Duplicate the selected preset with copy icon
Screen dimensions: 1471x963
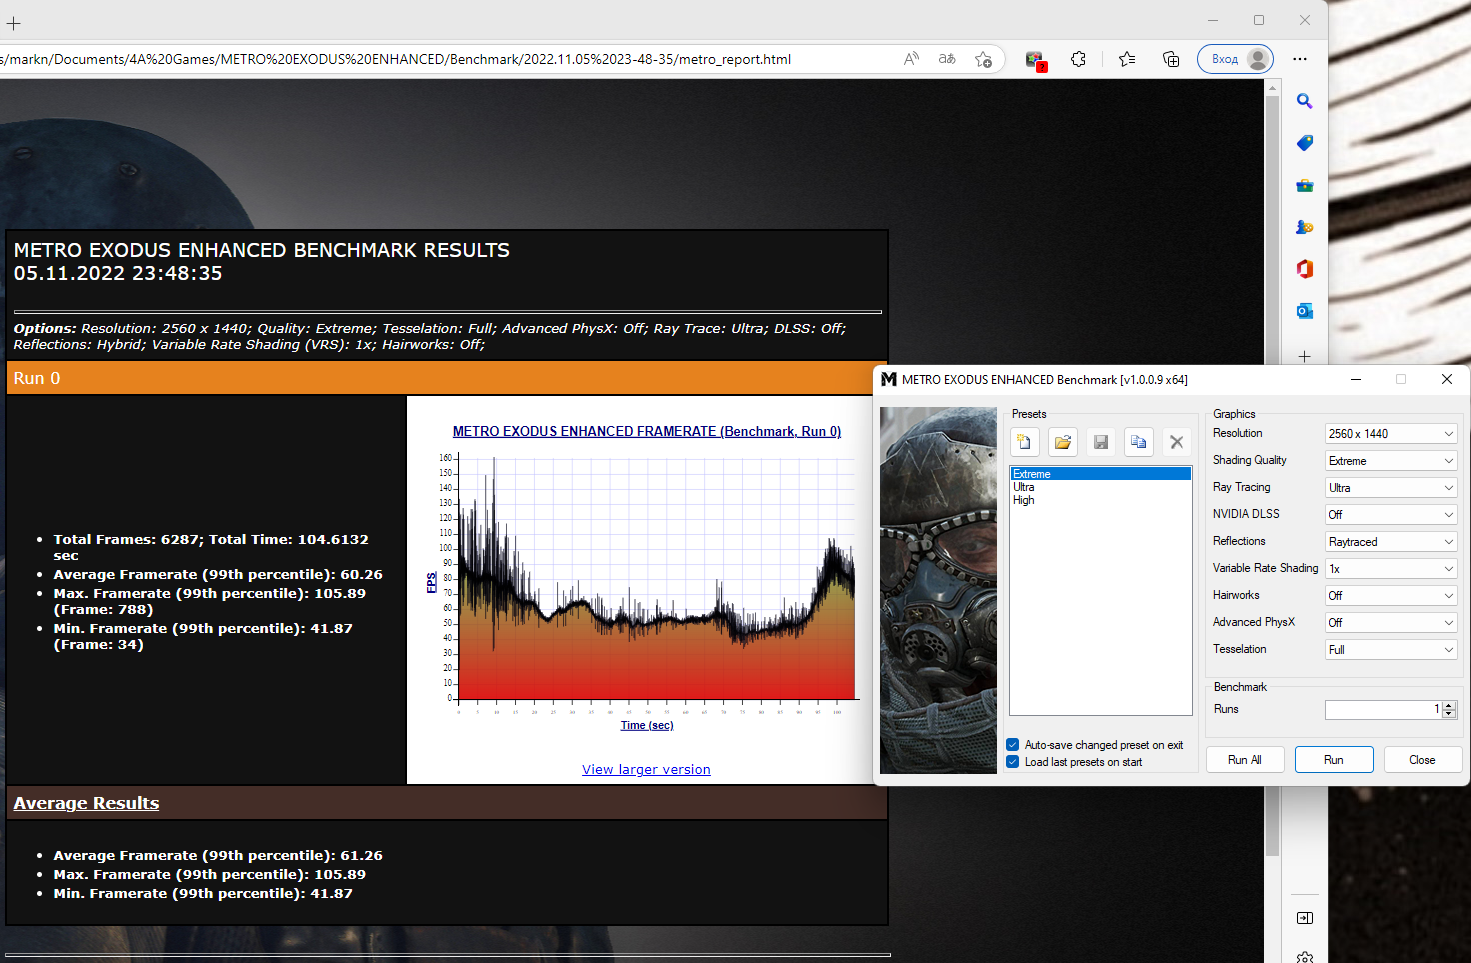pyautogui.click(x=1139, y=442)
